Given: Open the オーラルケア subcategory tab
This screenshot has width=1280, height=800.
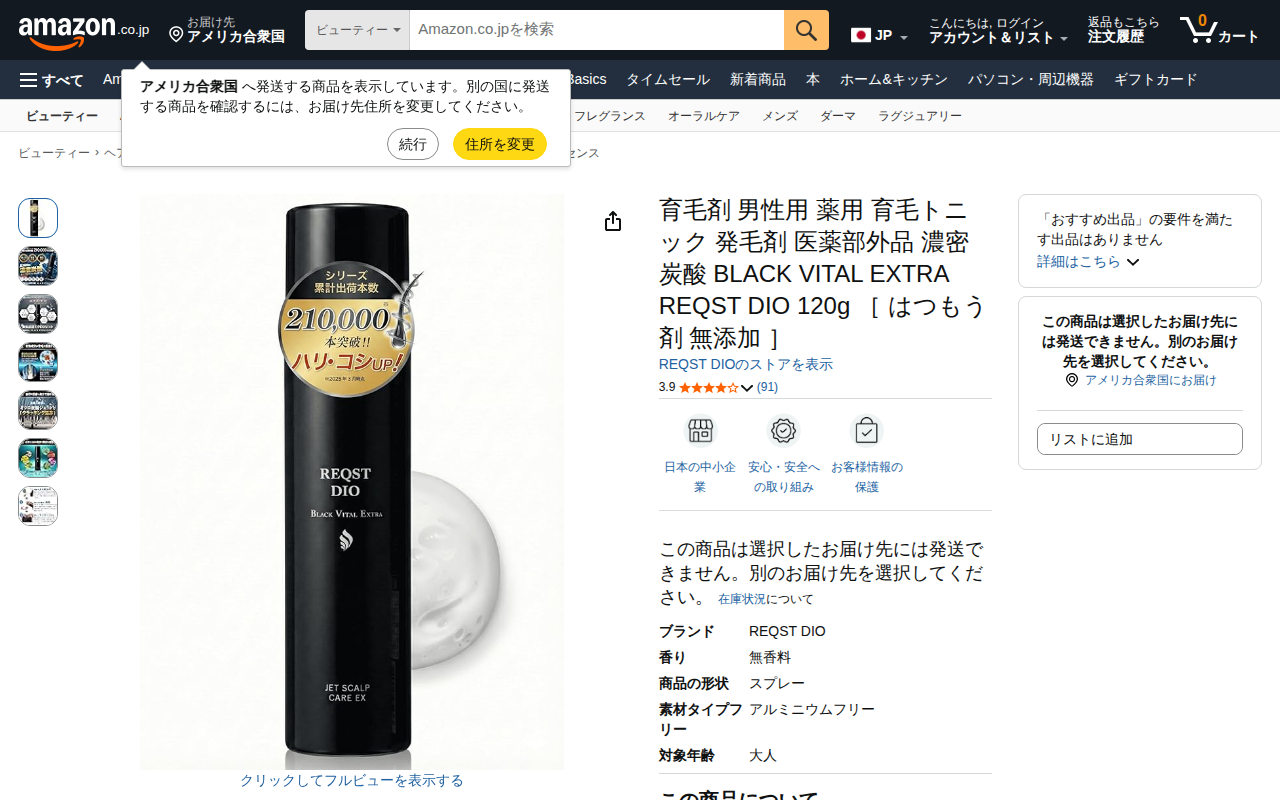Looking at the screenshot, I should coord(704,116).
